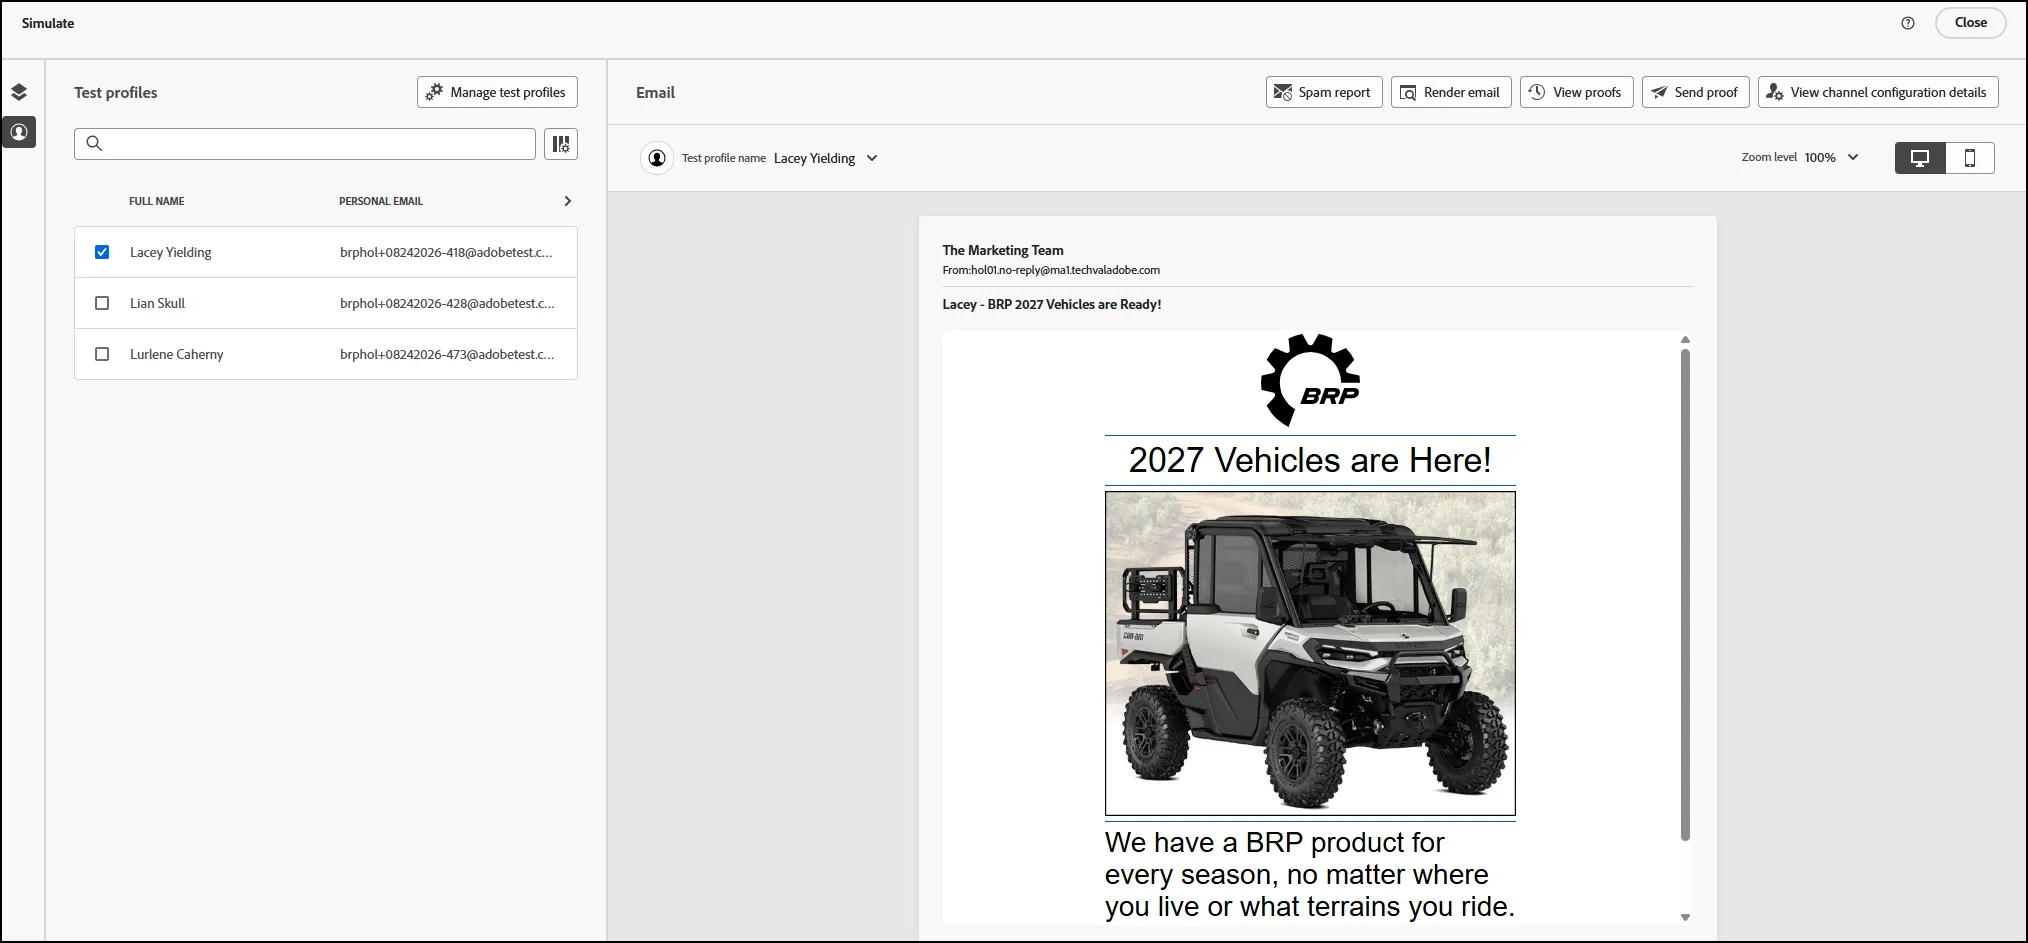
Task: Select the Lurlene Caherny name cell
Action: tap(177, 354)
